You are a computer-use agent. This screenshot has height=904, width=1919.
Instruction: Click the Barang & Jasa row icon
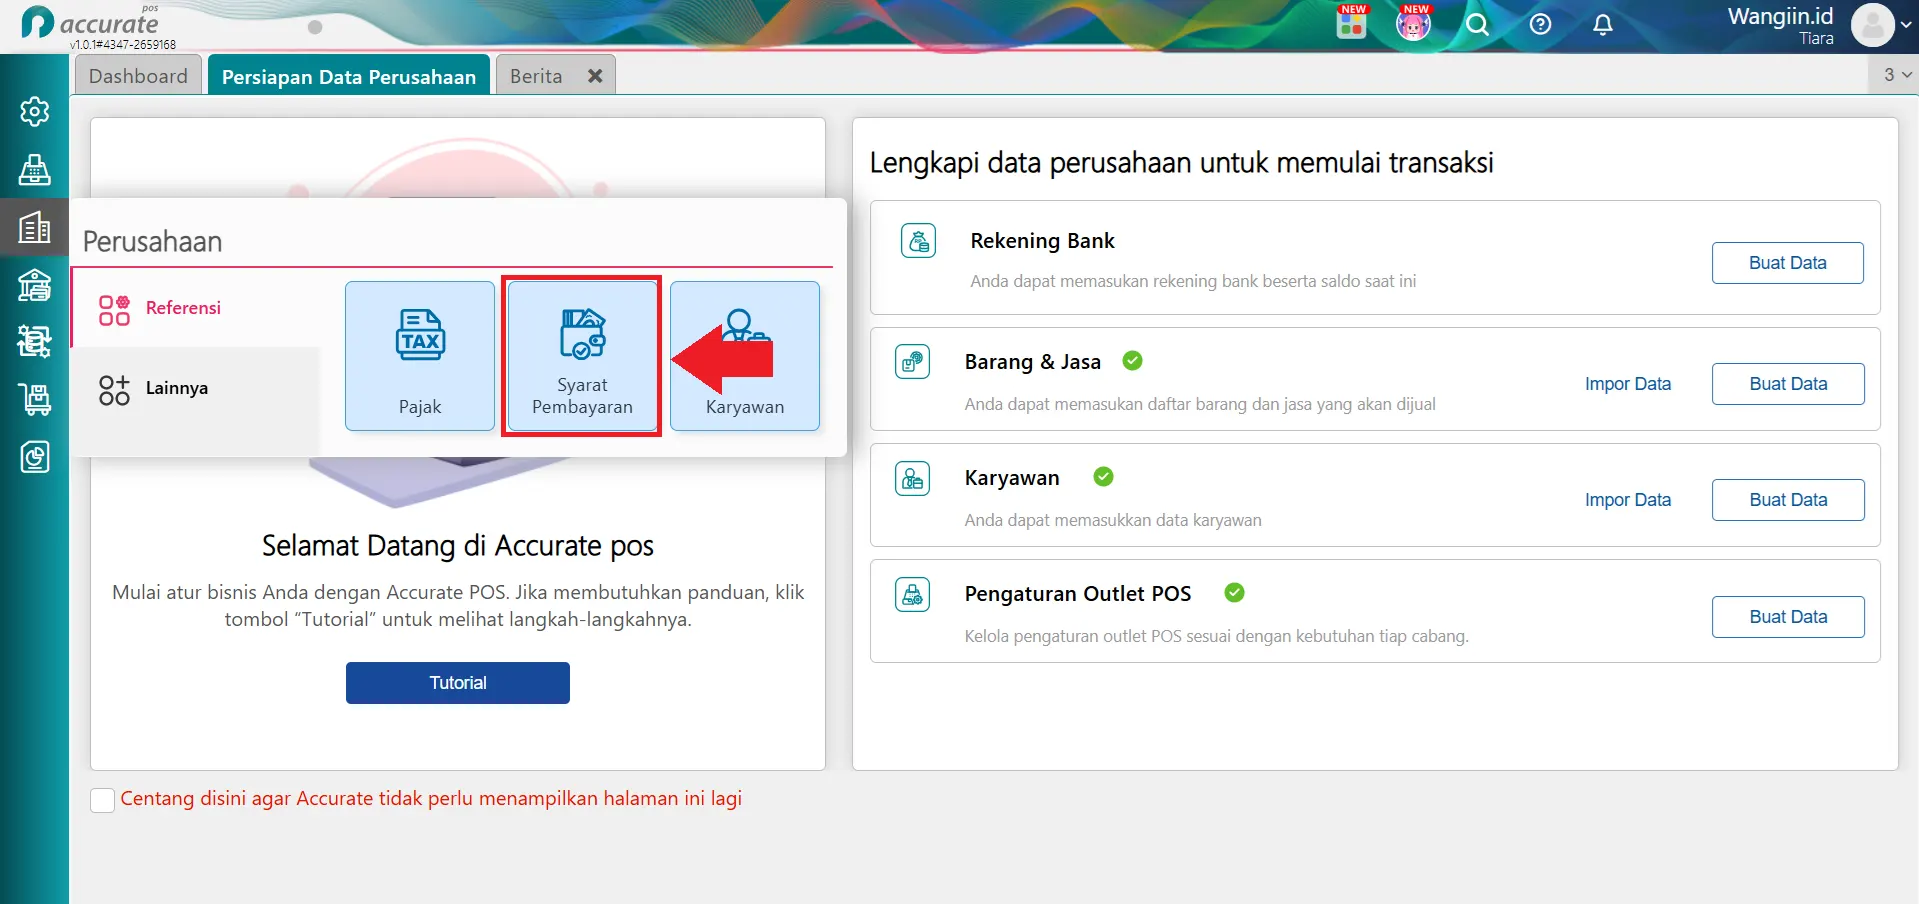912,362
